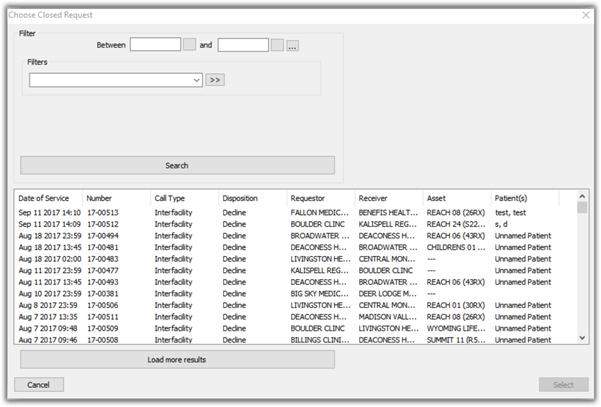The image size is (601, 407).
Task: Click date Aug 18 2017 02:00
Action: point(50,259)
